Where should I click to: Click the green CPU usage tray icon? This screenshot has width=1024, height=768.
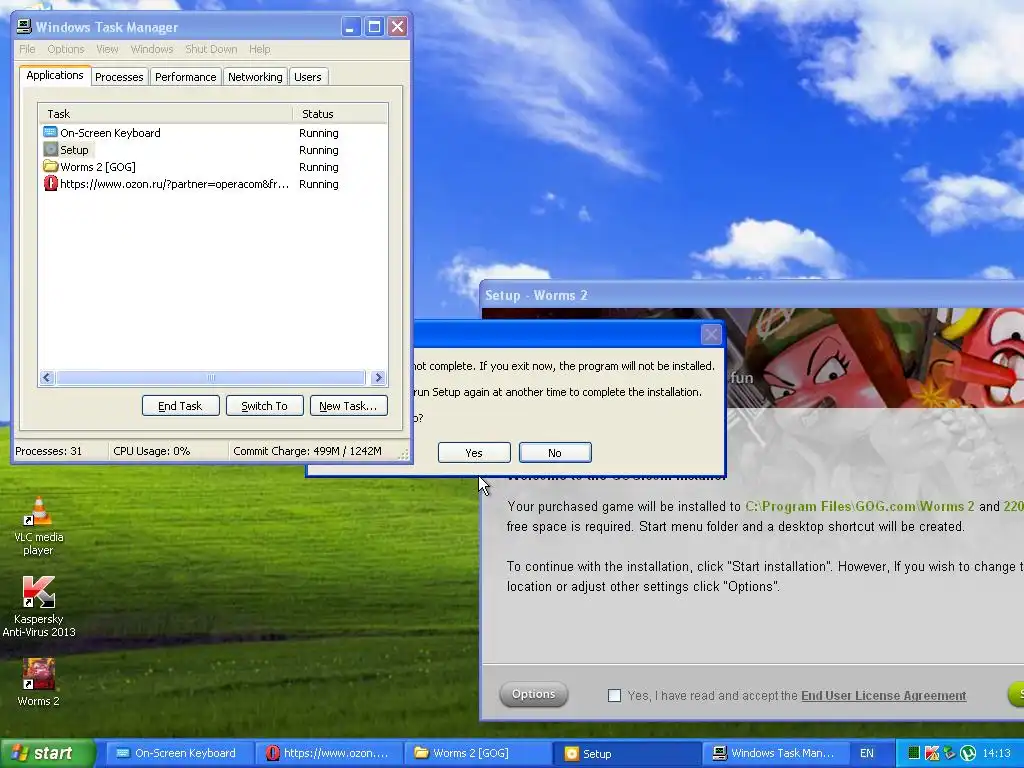[x=914, y=753]
